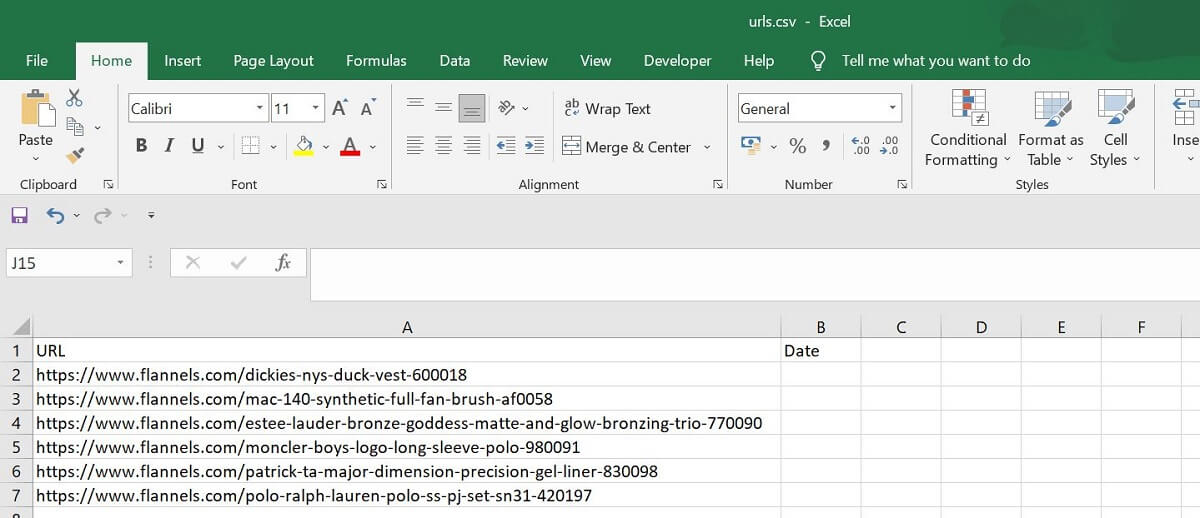Open Clipboard pane dialog launcher
This screenshot has width=1200, height=518.
coord(108,185)
